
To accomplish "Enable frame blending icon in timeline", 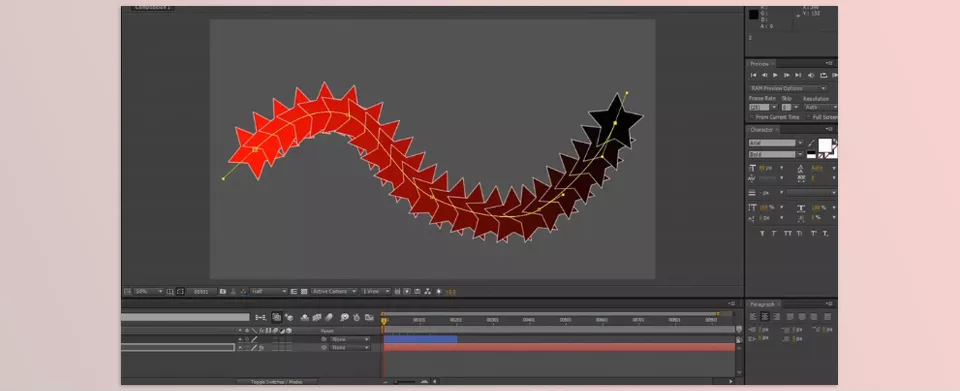I will 317,318.
